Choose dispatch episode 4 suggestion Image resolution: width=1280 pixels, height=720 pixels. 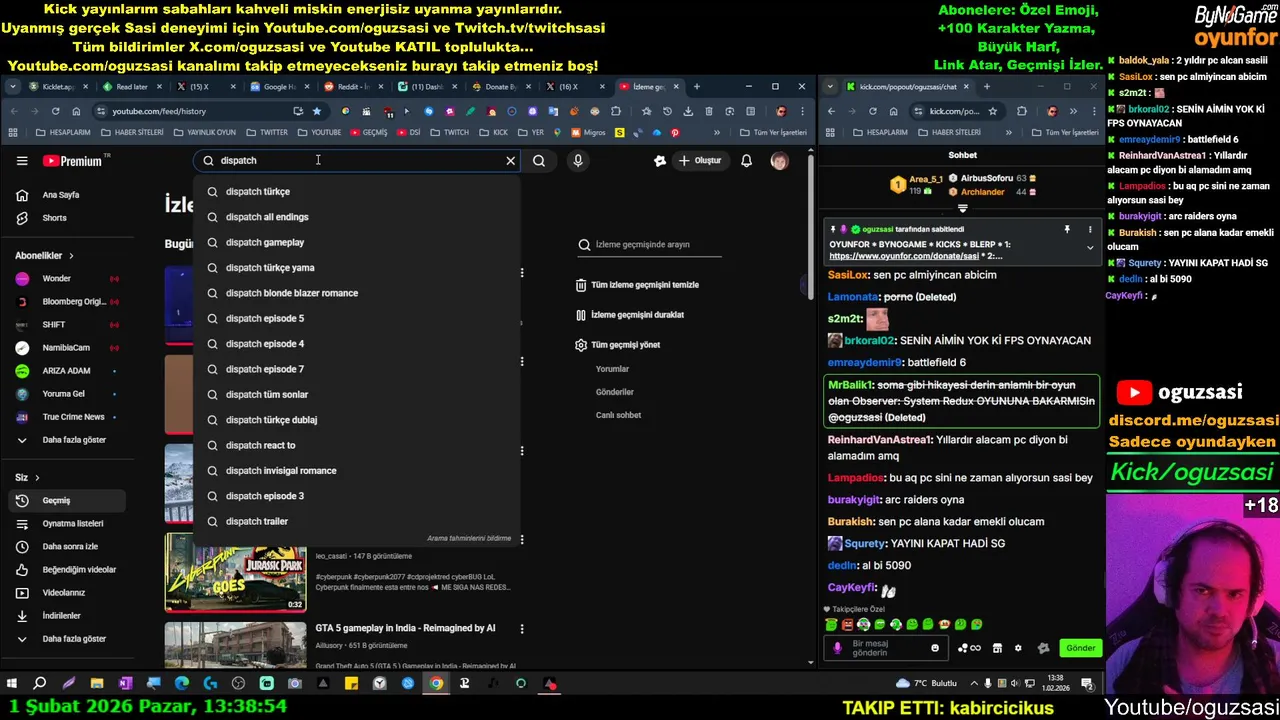pos(358,344)
